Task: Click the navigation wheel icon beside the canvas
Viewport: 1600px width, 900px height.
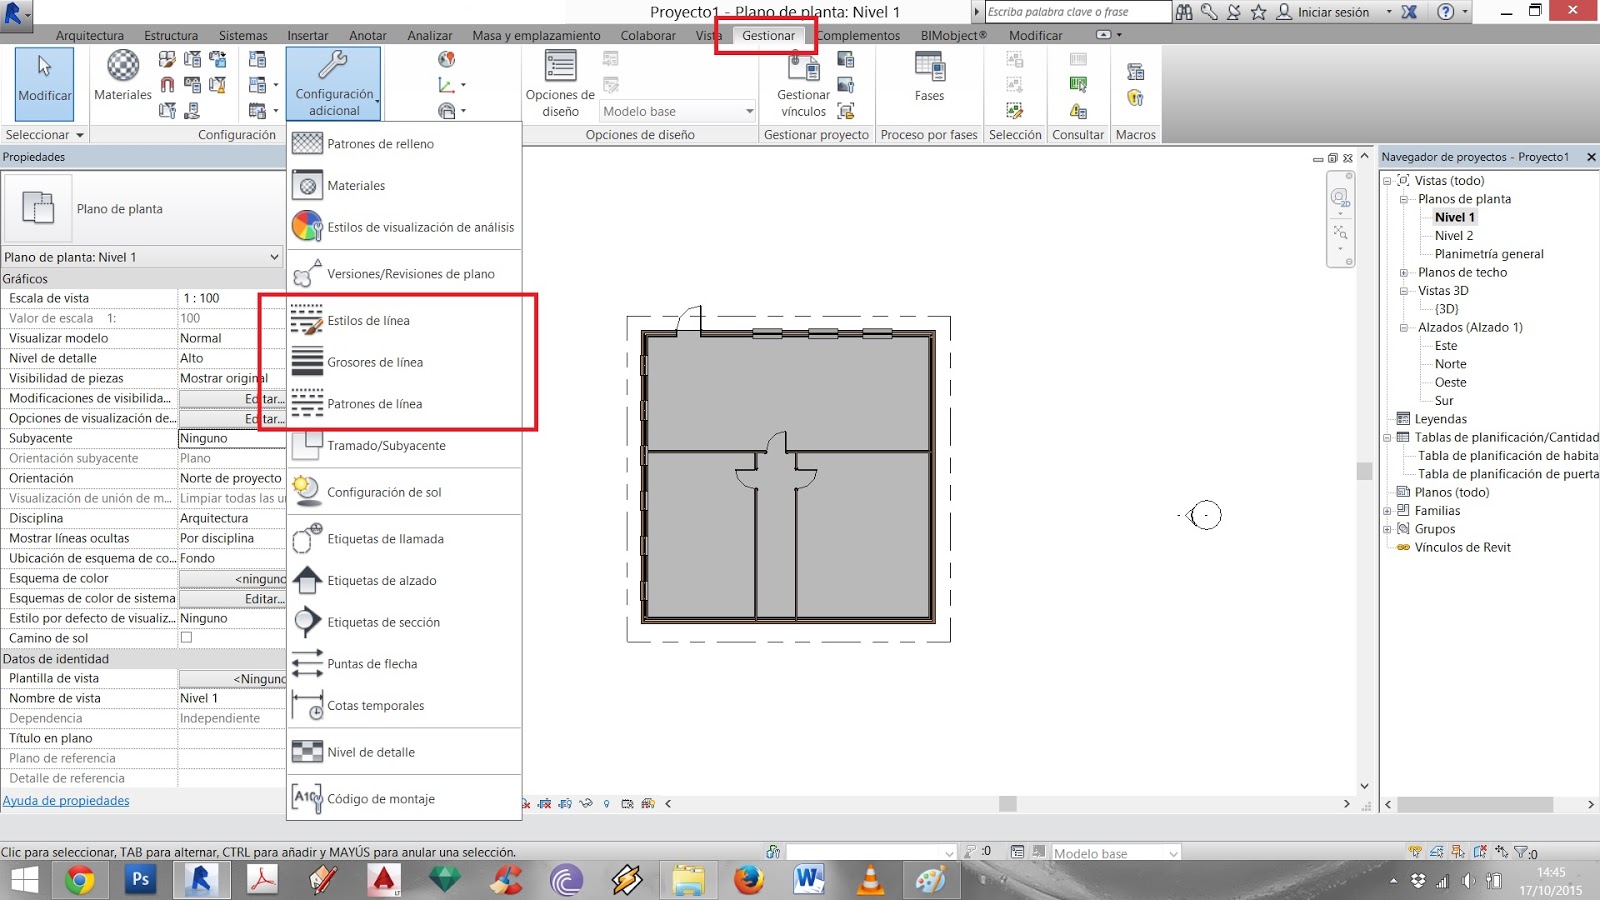Action: 1340,198
